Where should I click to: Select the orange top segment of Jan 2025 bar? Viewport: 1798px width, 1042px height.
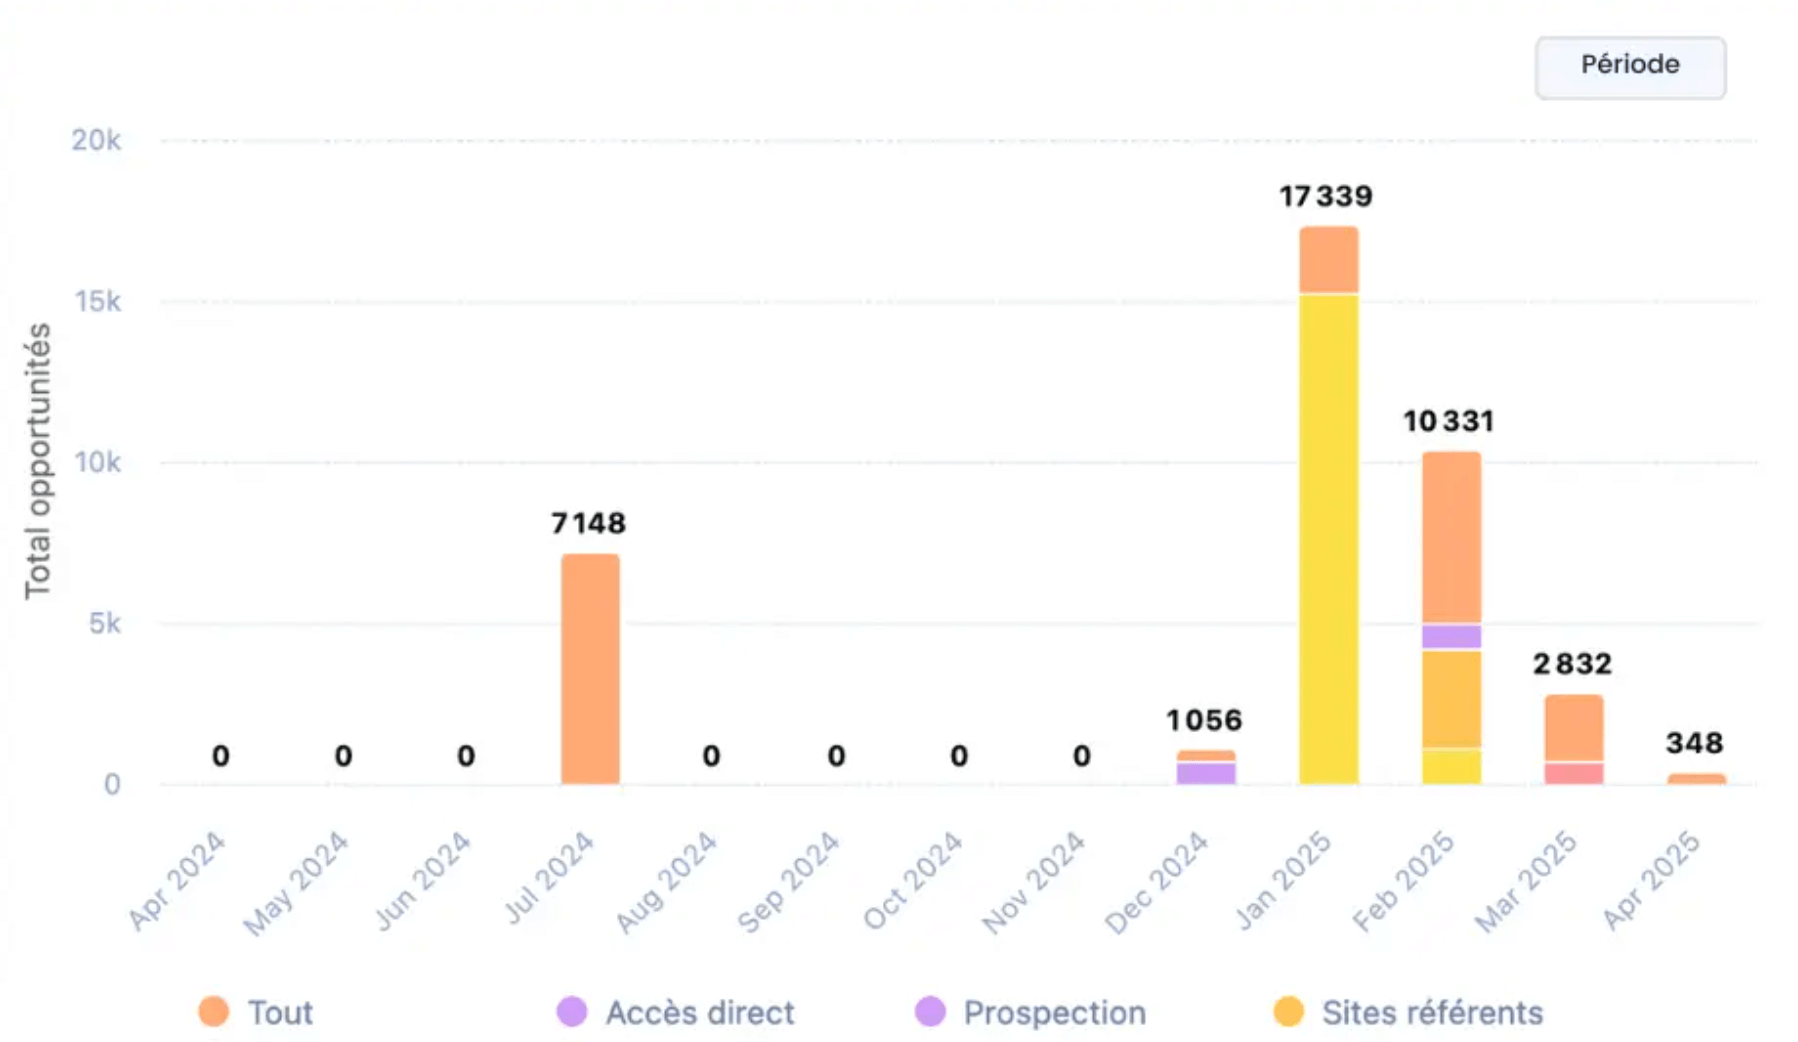pos(1328,259)
